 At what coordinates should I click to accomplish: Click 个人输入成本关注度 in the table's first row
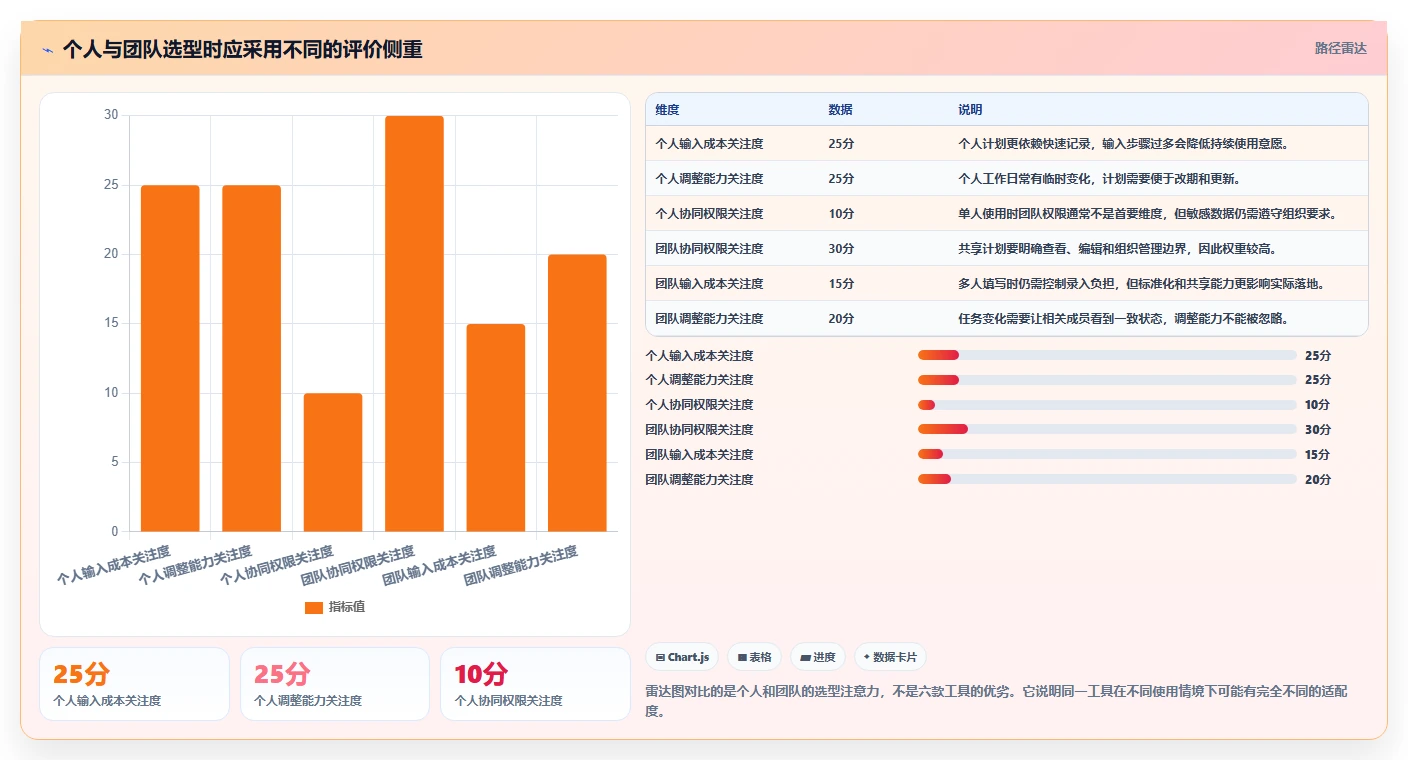[x=709, y=144]
